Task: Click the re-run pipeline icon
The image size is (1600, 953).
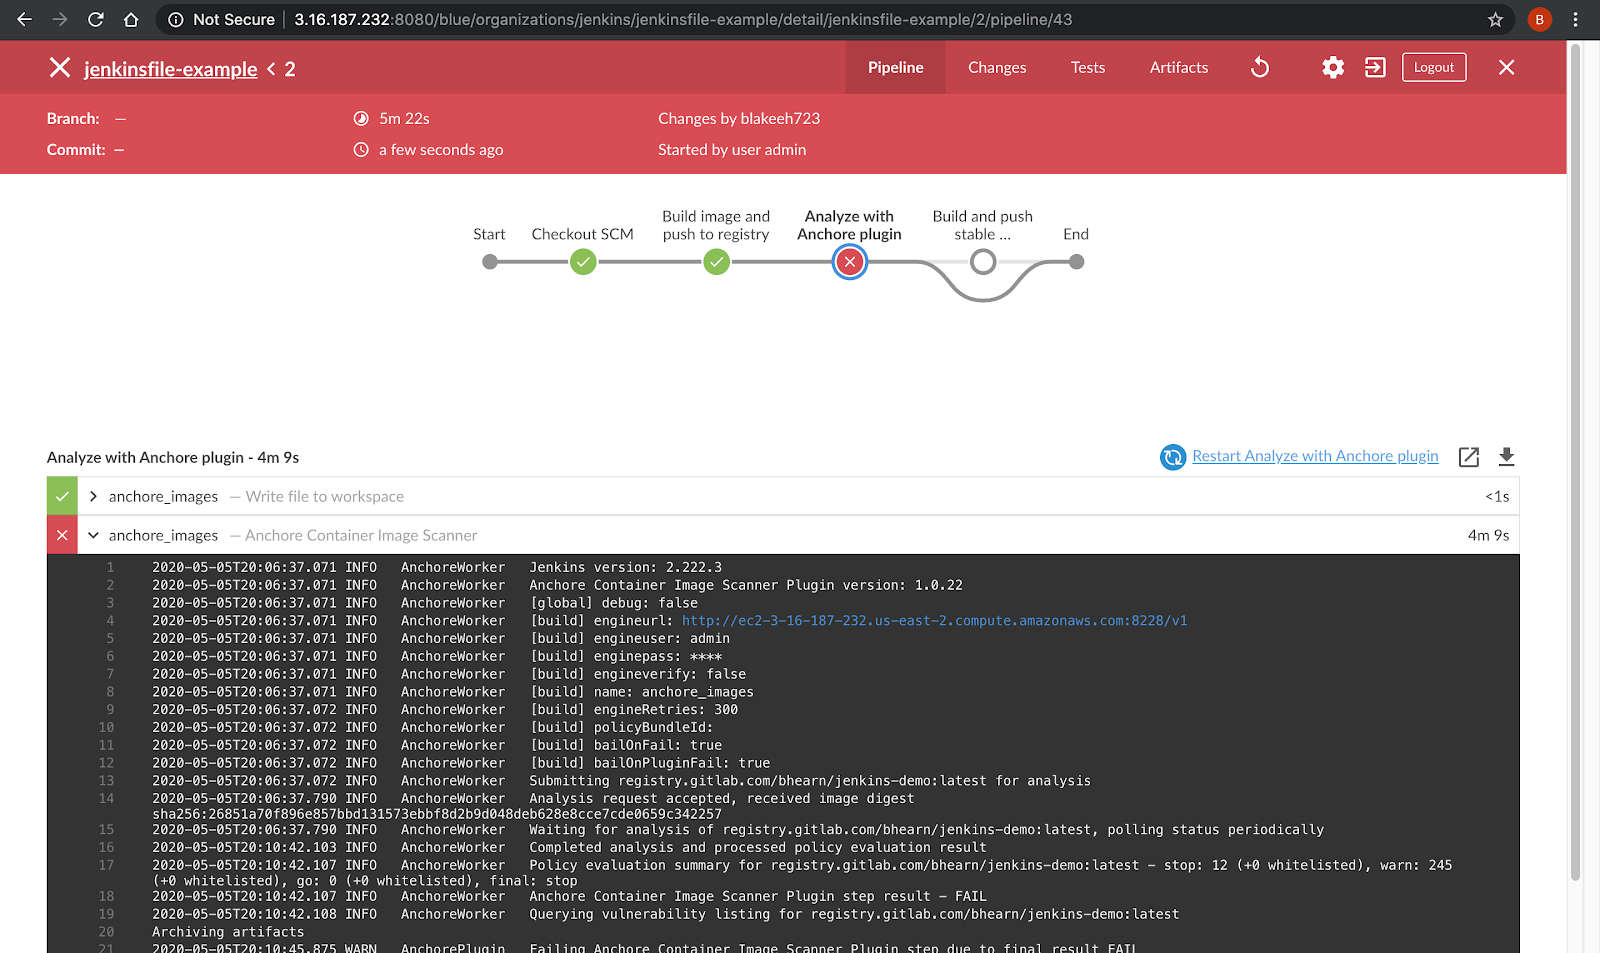Action: (x=1259, y=67)
